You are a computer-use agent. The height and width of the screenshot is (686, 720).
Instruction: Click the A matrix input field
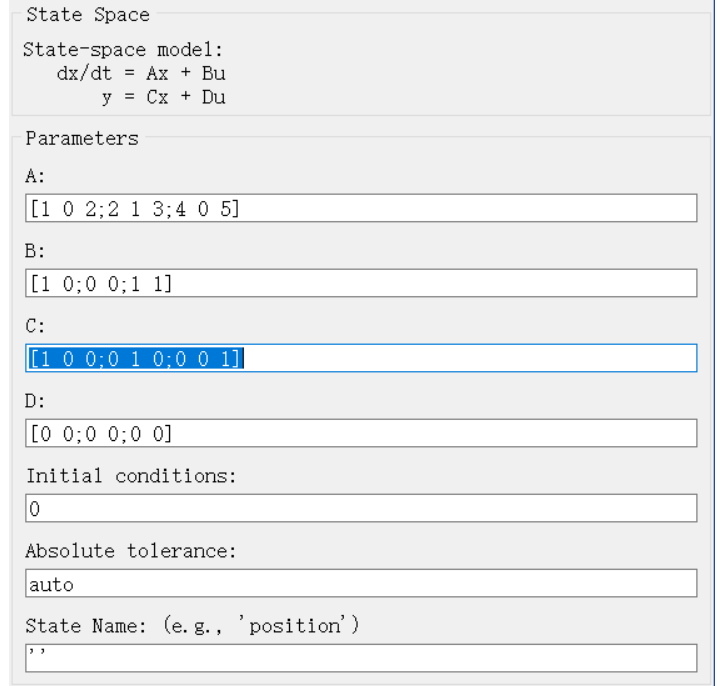point(360,208)
